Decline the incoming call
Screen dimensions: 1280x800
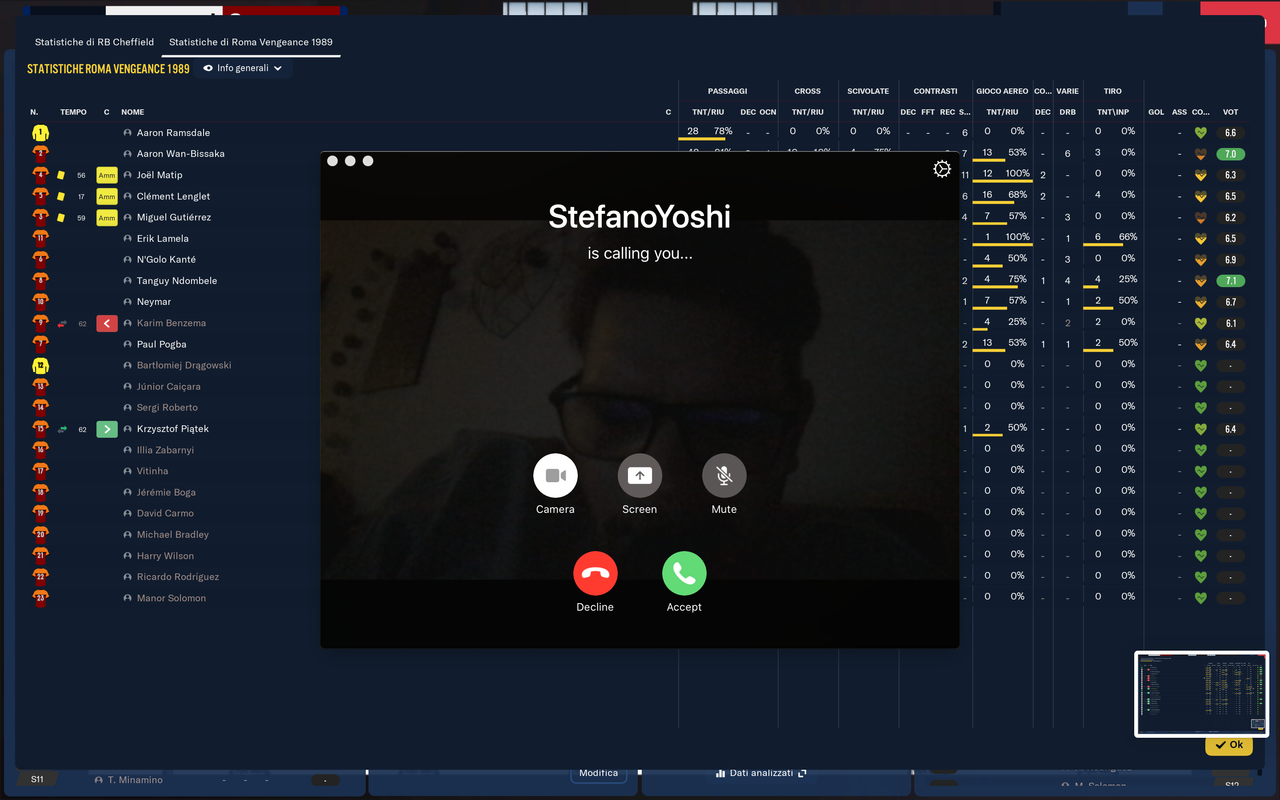[x=595, y=574]
